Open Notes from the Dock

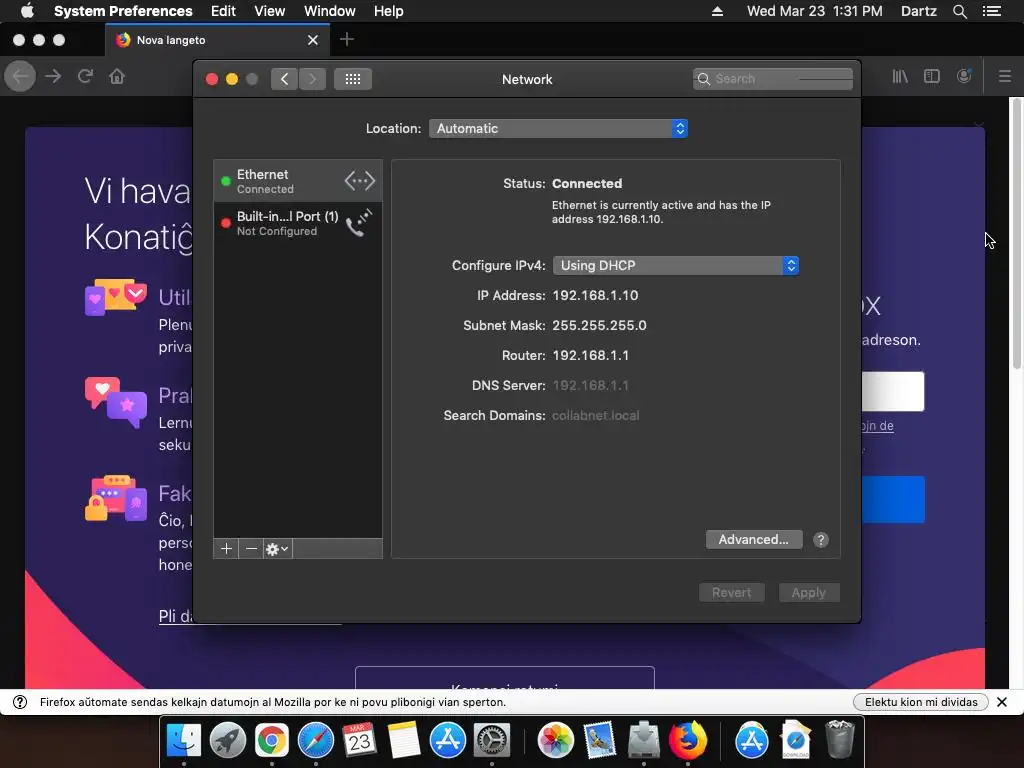click(403, 740)
